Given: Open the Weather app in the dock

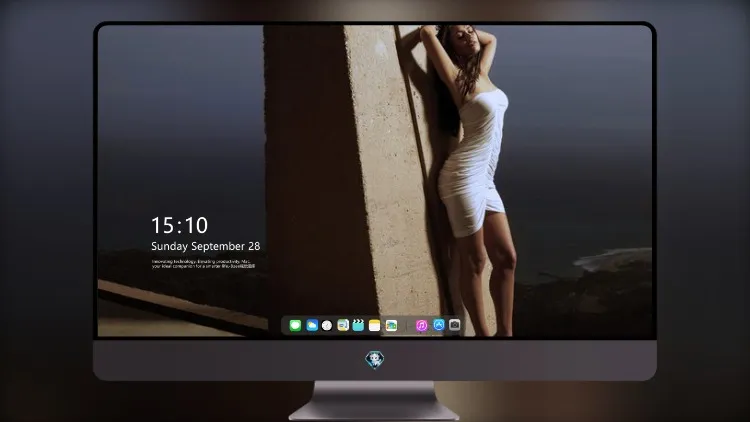Looking at the screenshot, I should pyautogui.click(x=312, y=325).
